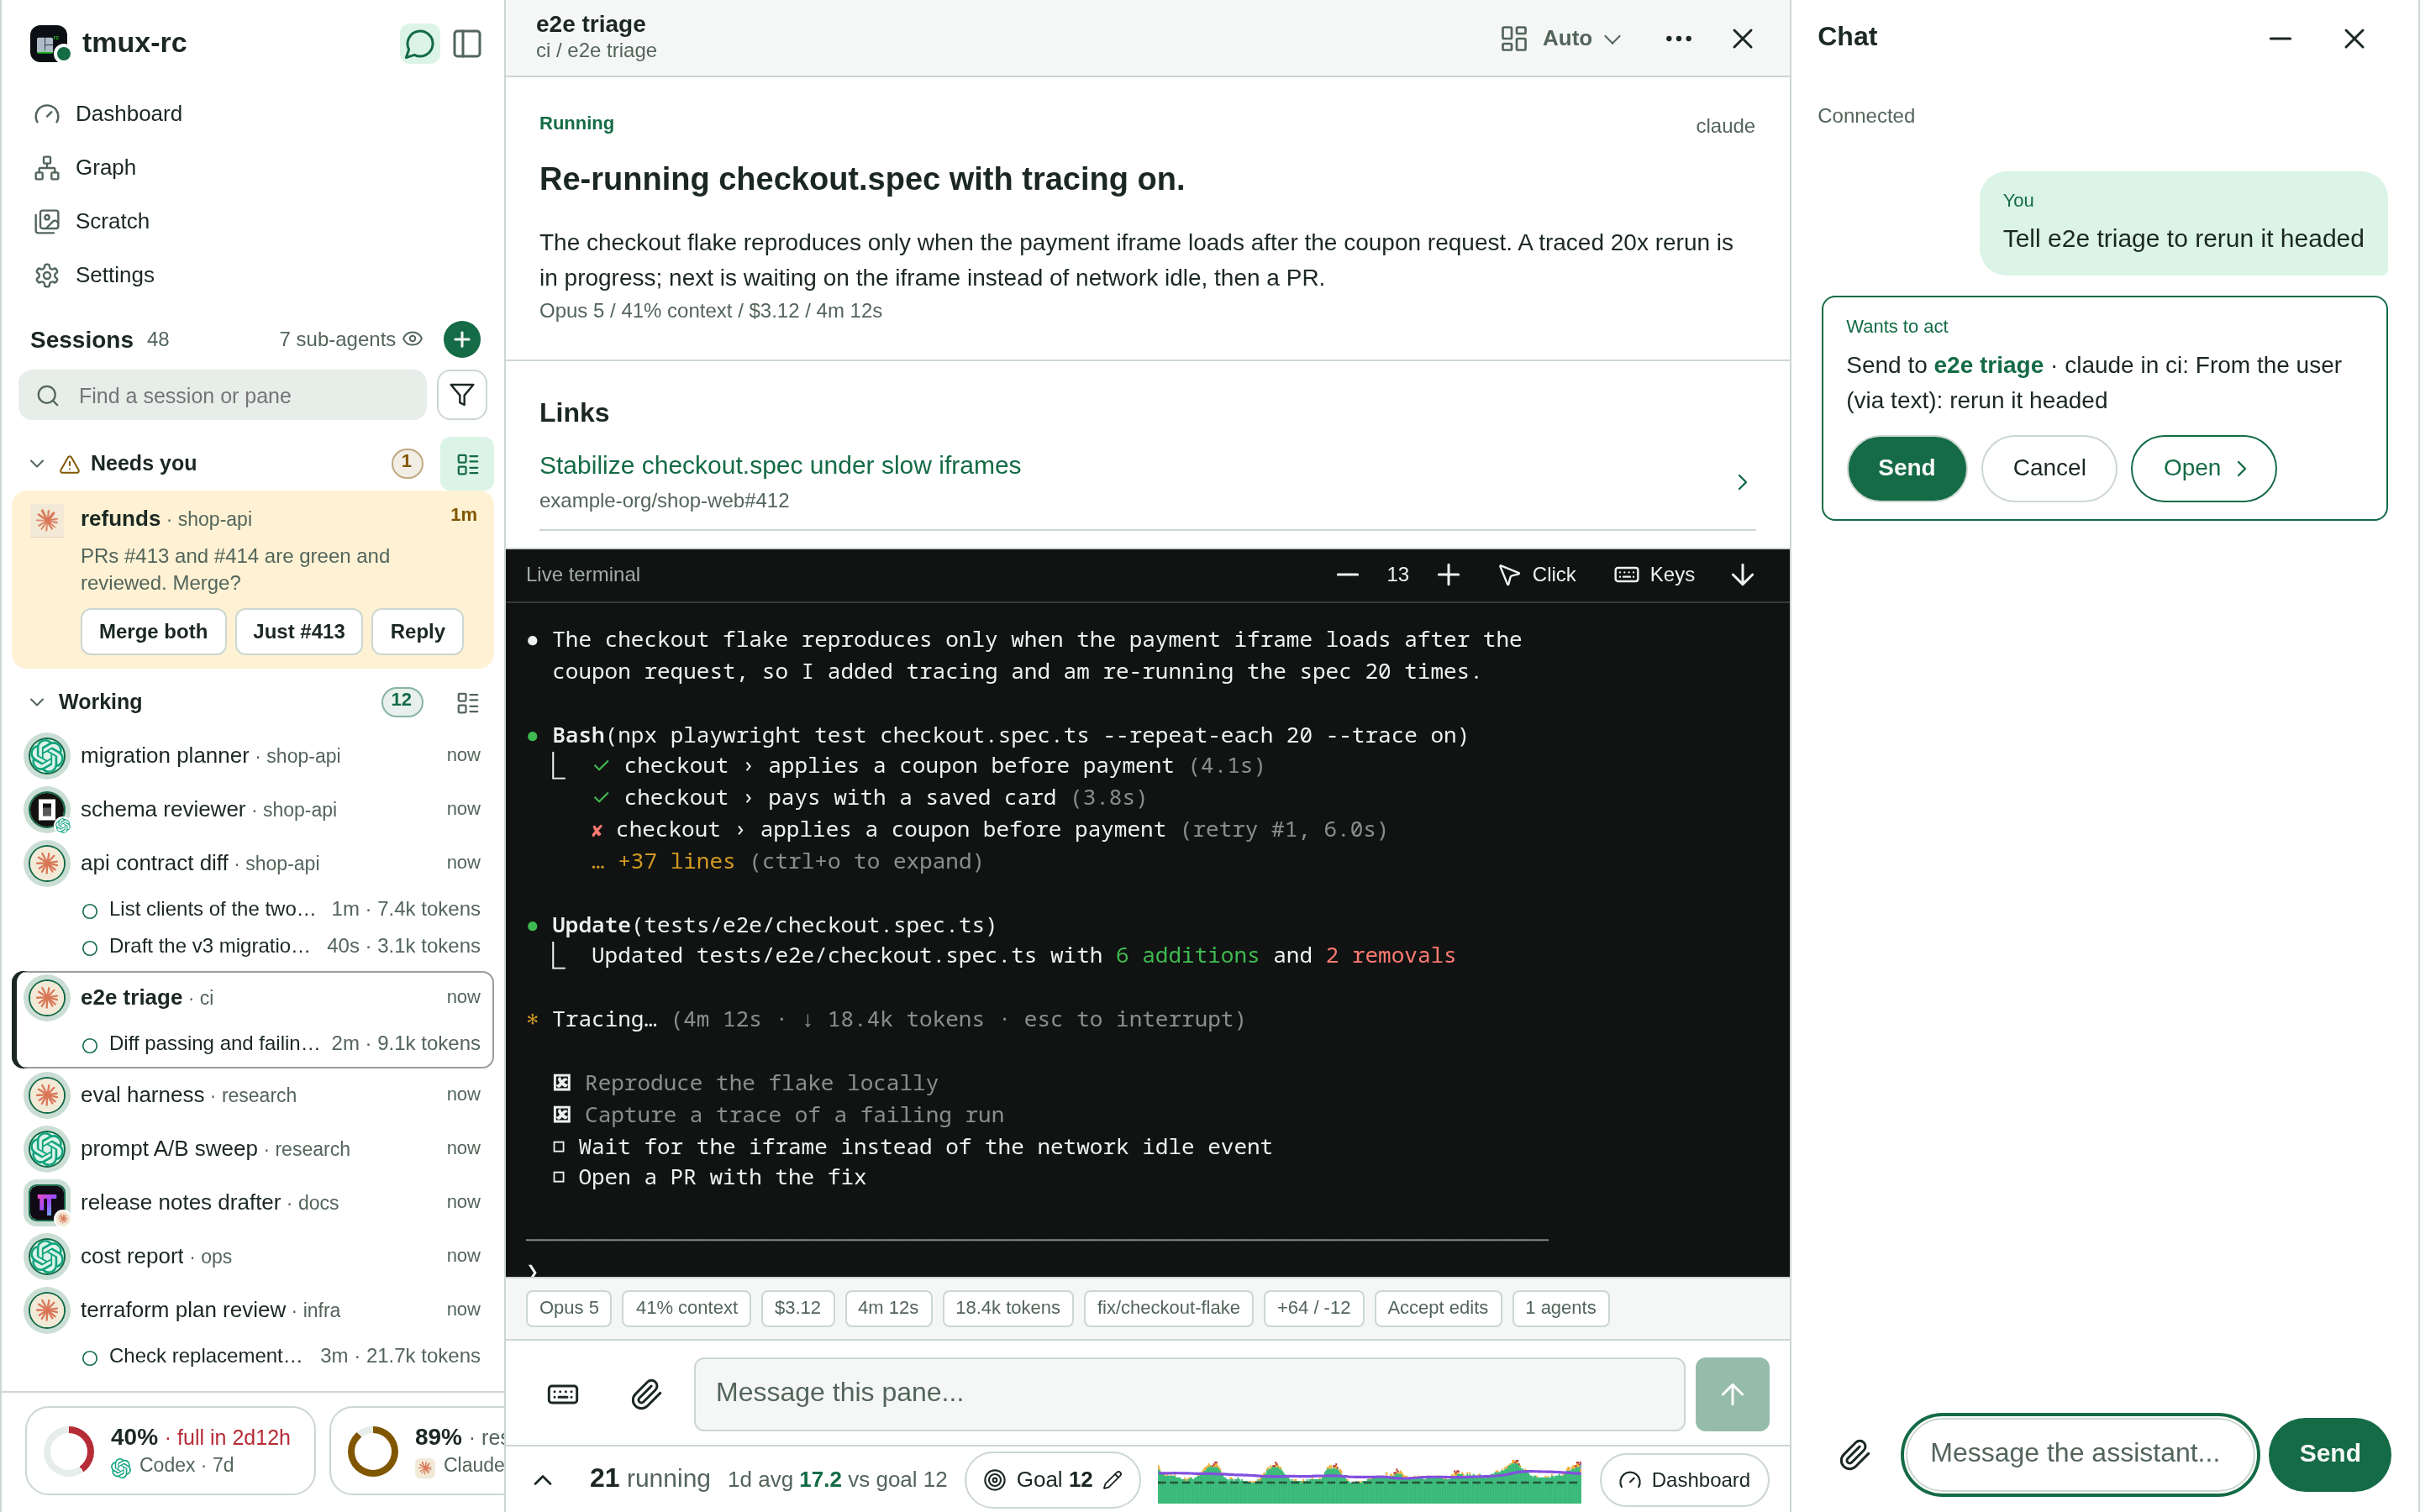
Task: Open the Auto layout dropdown
Action: coord(1561,39)
